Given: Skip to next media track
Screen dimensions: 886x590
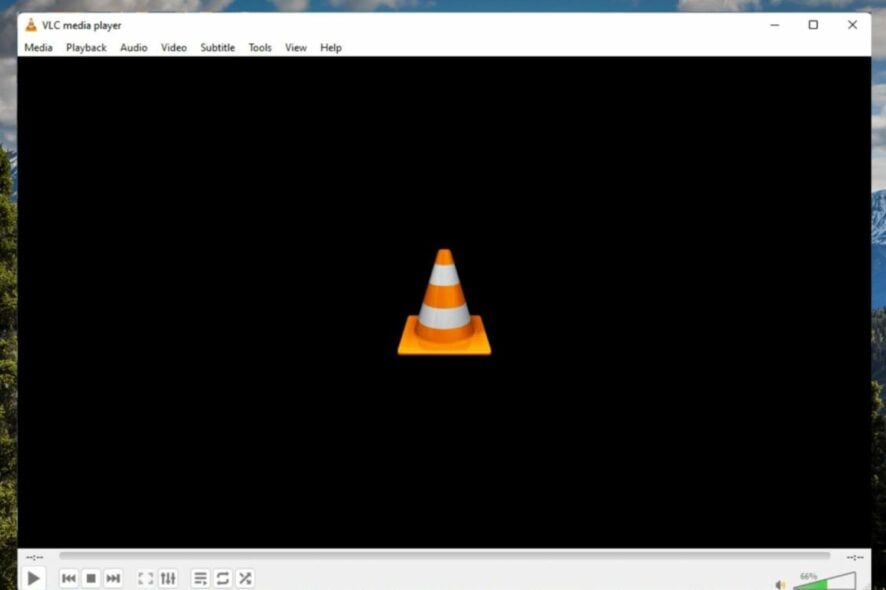Looking at the screenshot, I should click(113, 578).
